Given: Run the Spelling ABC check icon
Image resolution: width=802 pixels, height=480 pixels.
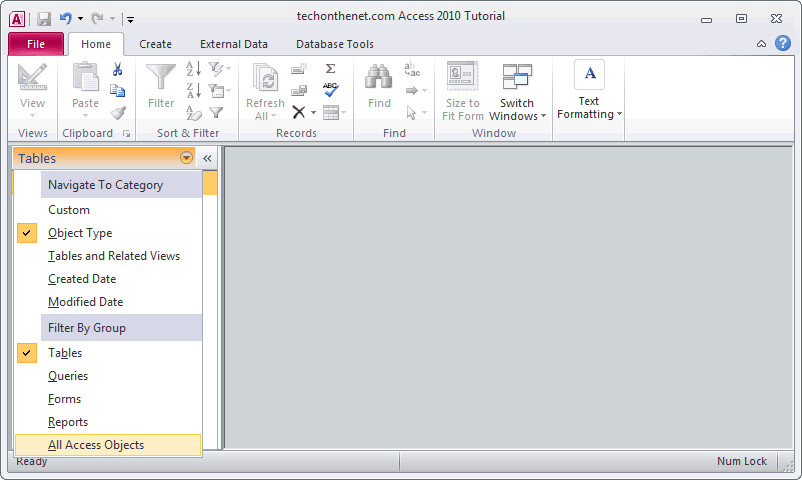Looking at the screenshot, I should click(330, 90).
